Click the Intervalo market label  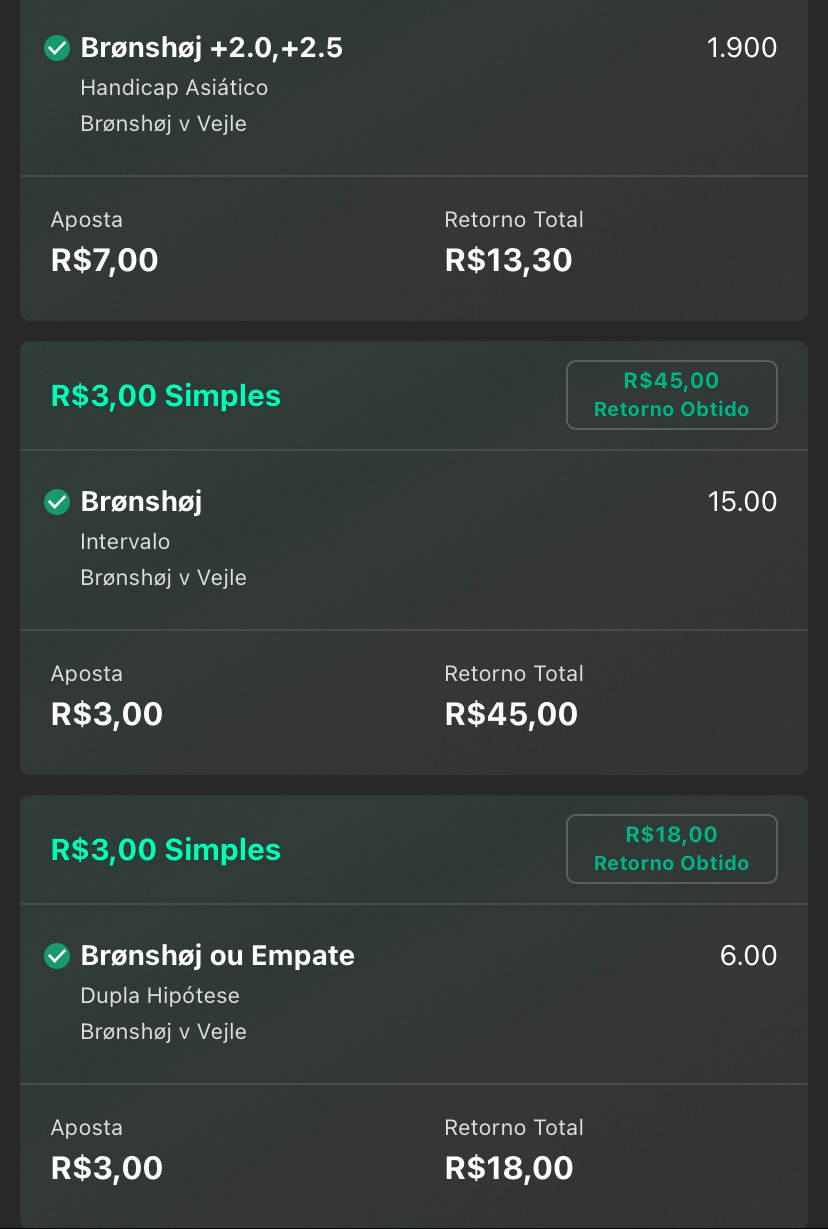(x=125, y=542)
